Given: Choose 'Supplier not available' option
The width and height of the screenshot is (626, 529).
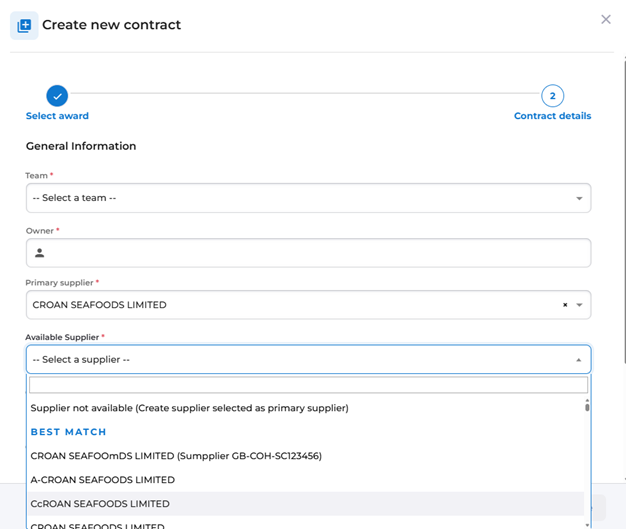Looking at the screenshot, I should 189,408.
